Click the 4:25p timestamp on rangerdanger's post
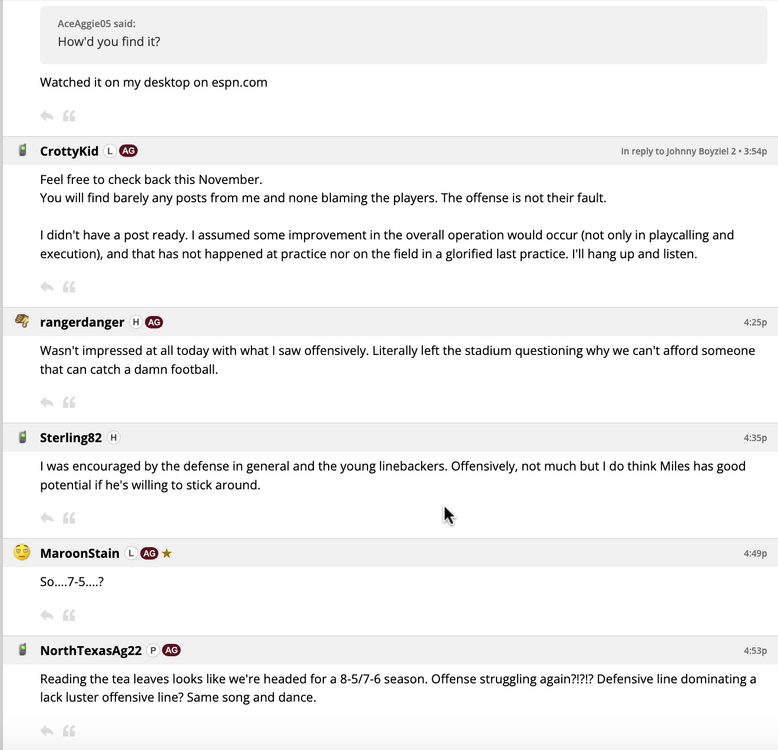The width and height of the screenshot is (778, 750). coord(755,322)
